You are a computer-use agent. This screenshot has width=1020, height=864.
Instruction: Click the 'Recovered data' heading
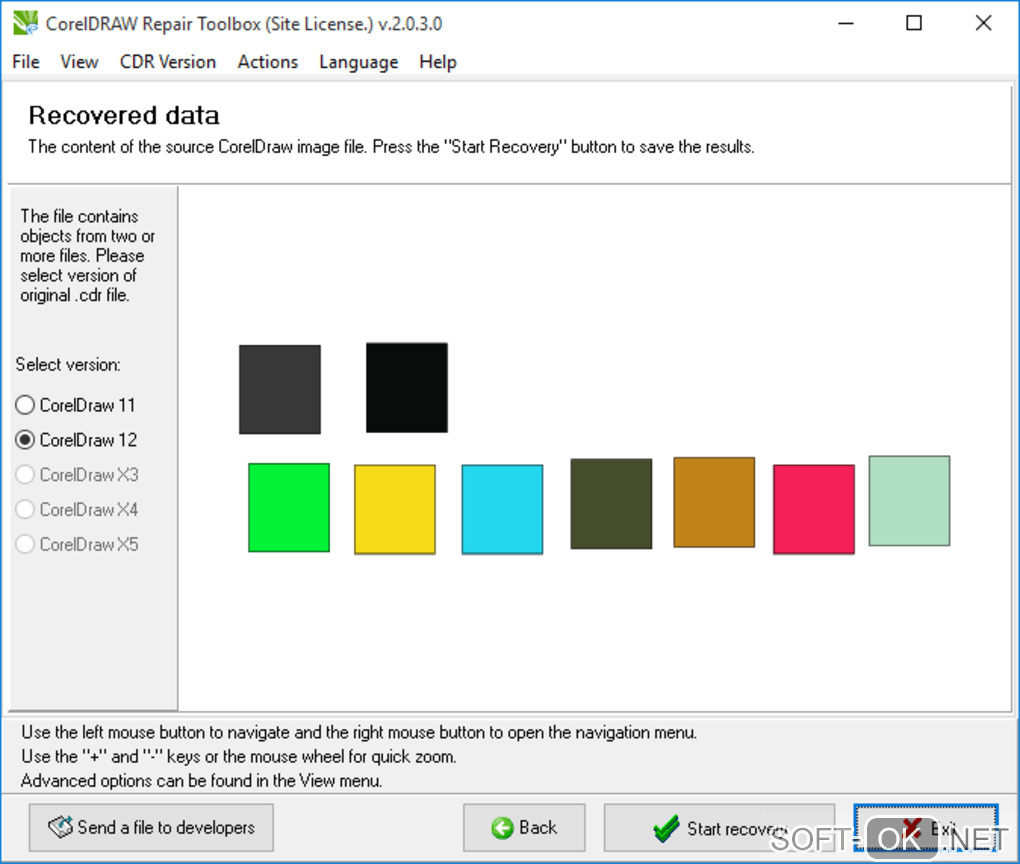tap(124, 116)
